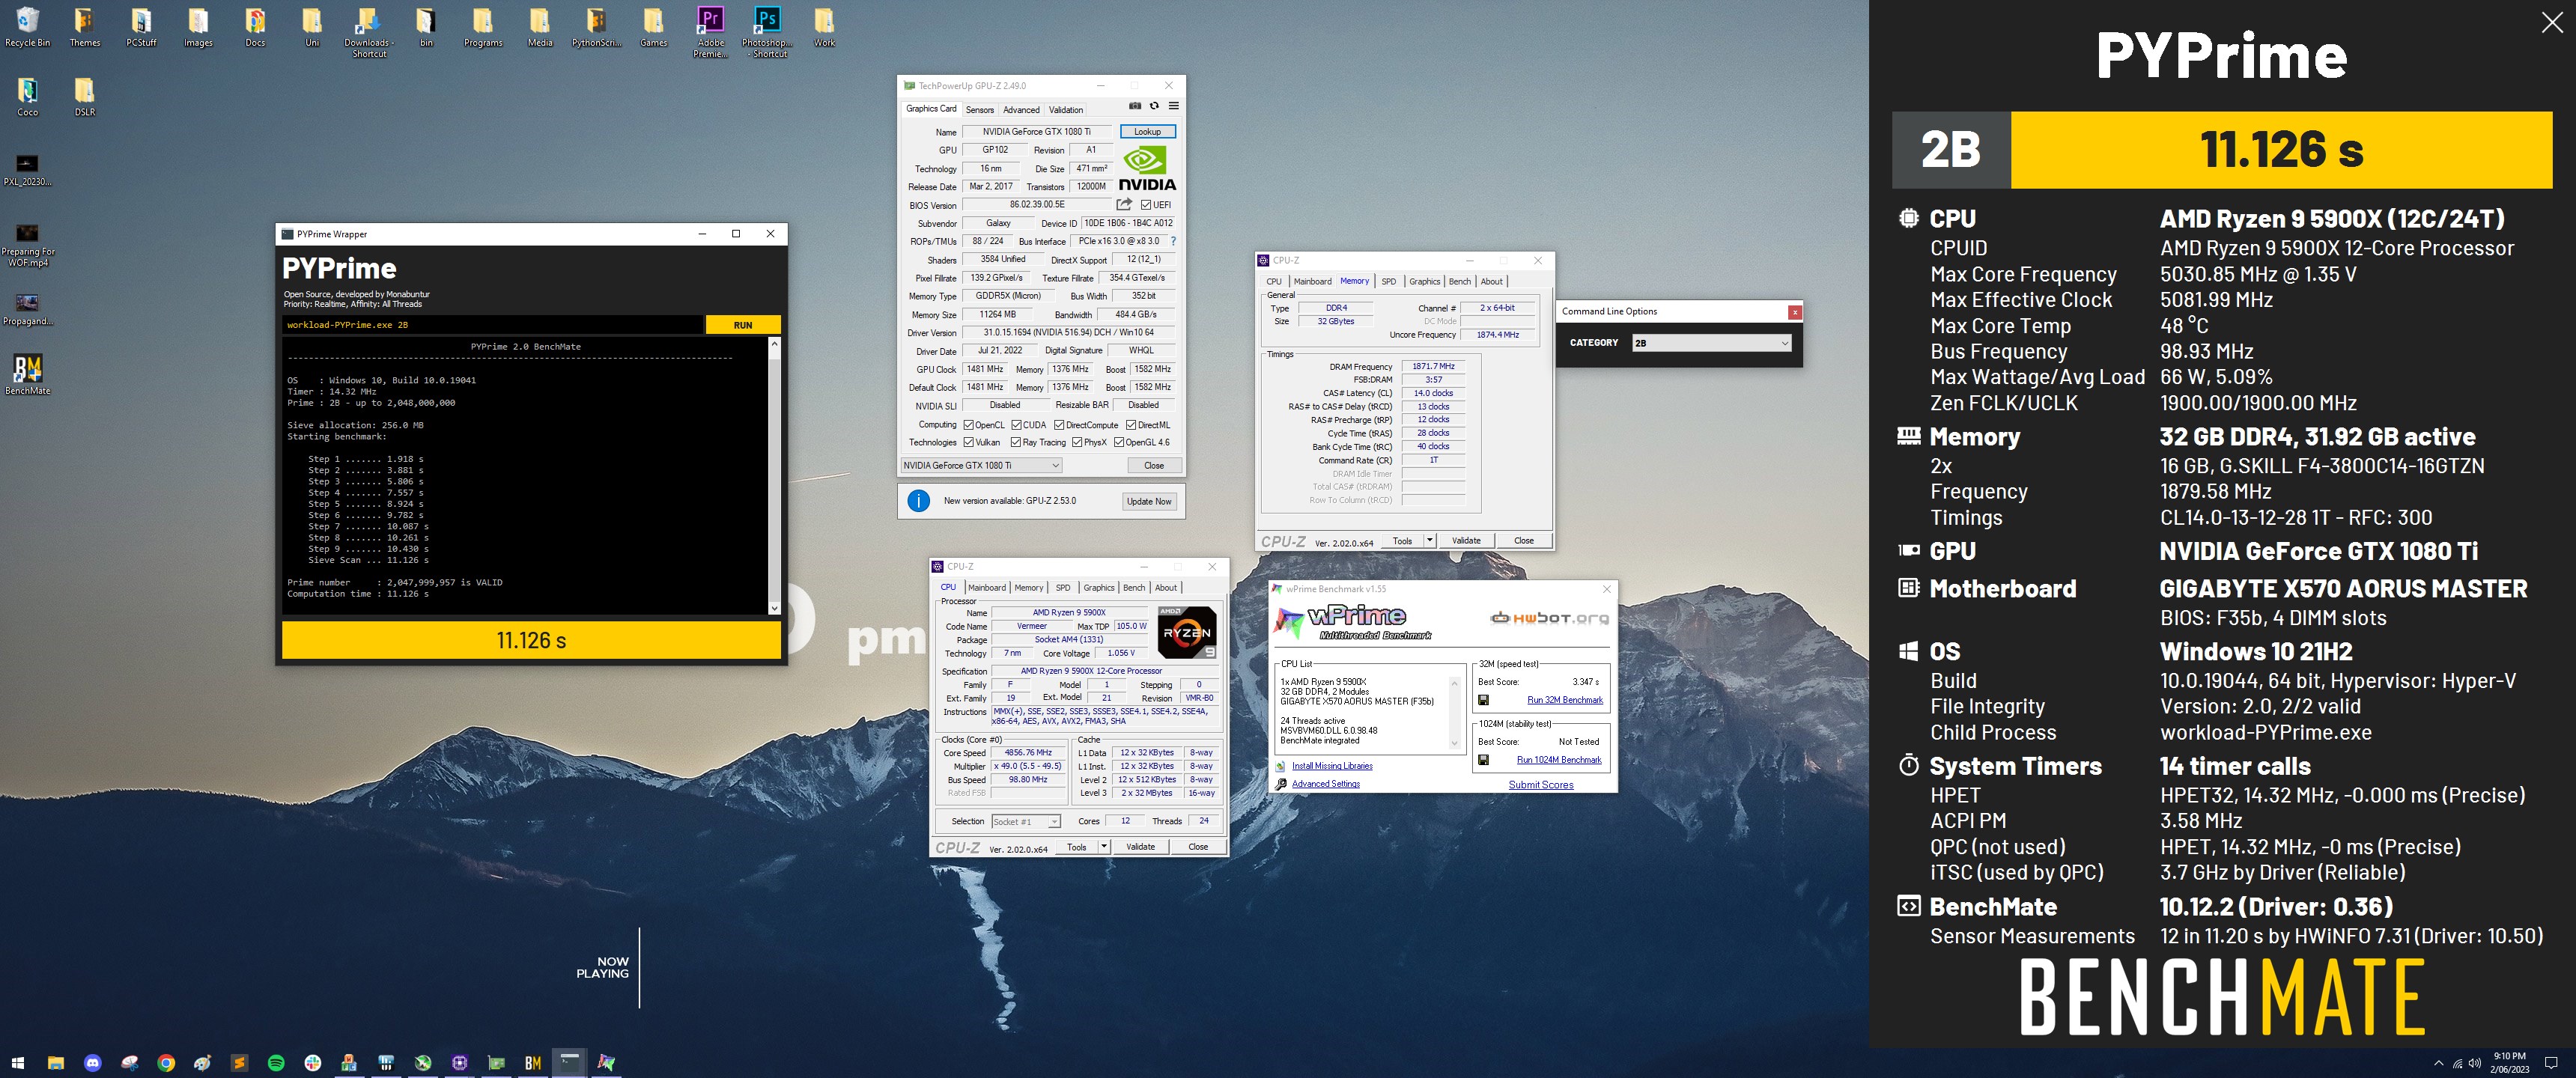Switch to BenchMate via BM taskbar icon
Screen dimensions: 2576x1078
533,1063
